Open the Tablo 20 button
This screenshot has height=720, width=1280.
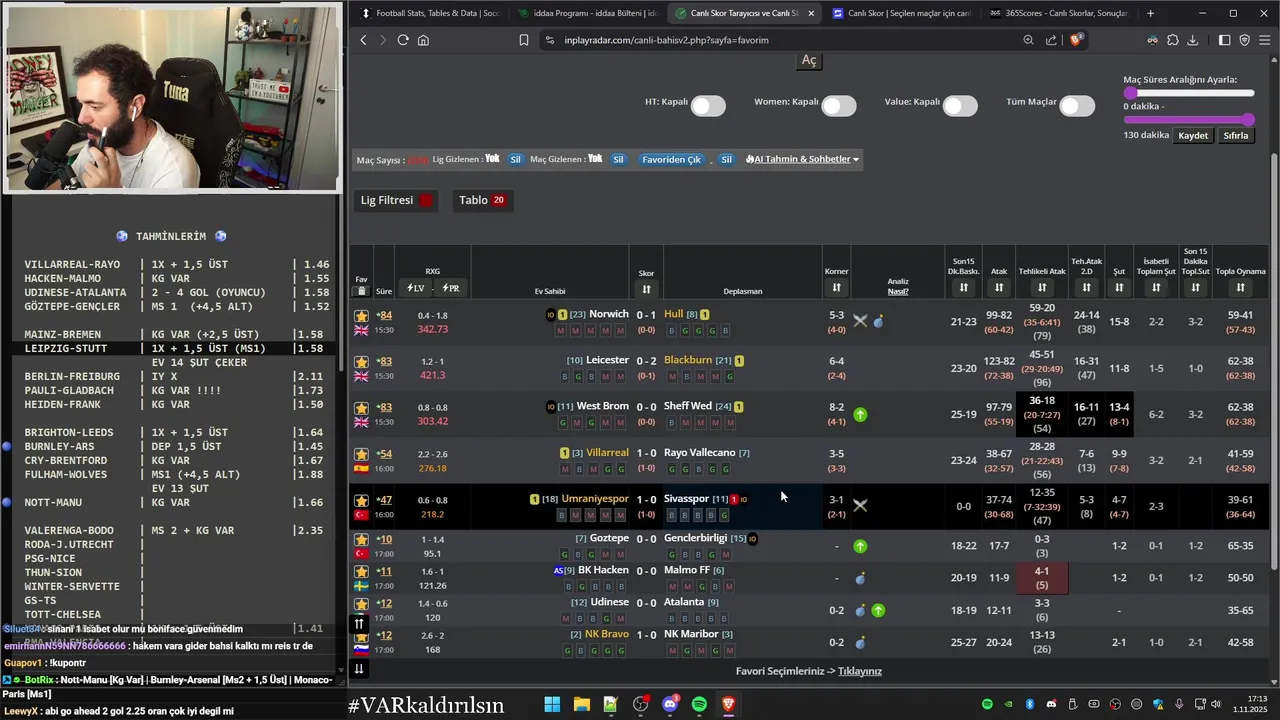coord(483,200)
